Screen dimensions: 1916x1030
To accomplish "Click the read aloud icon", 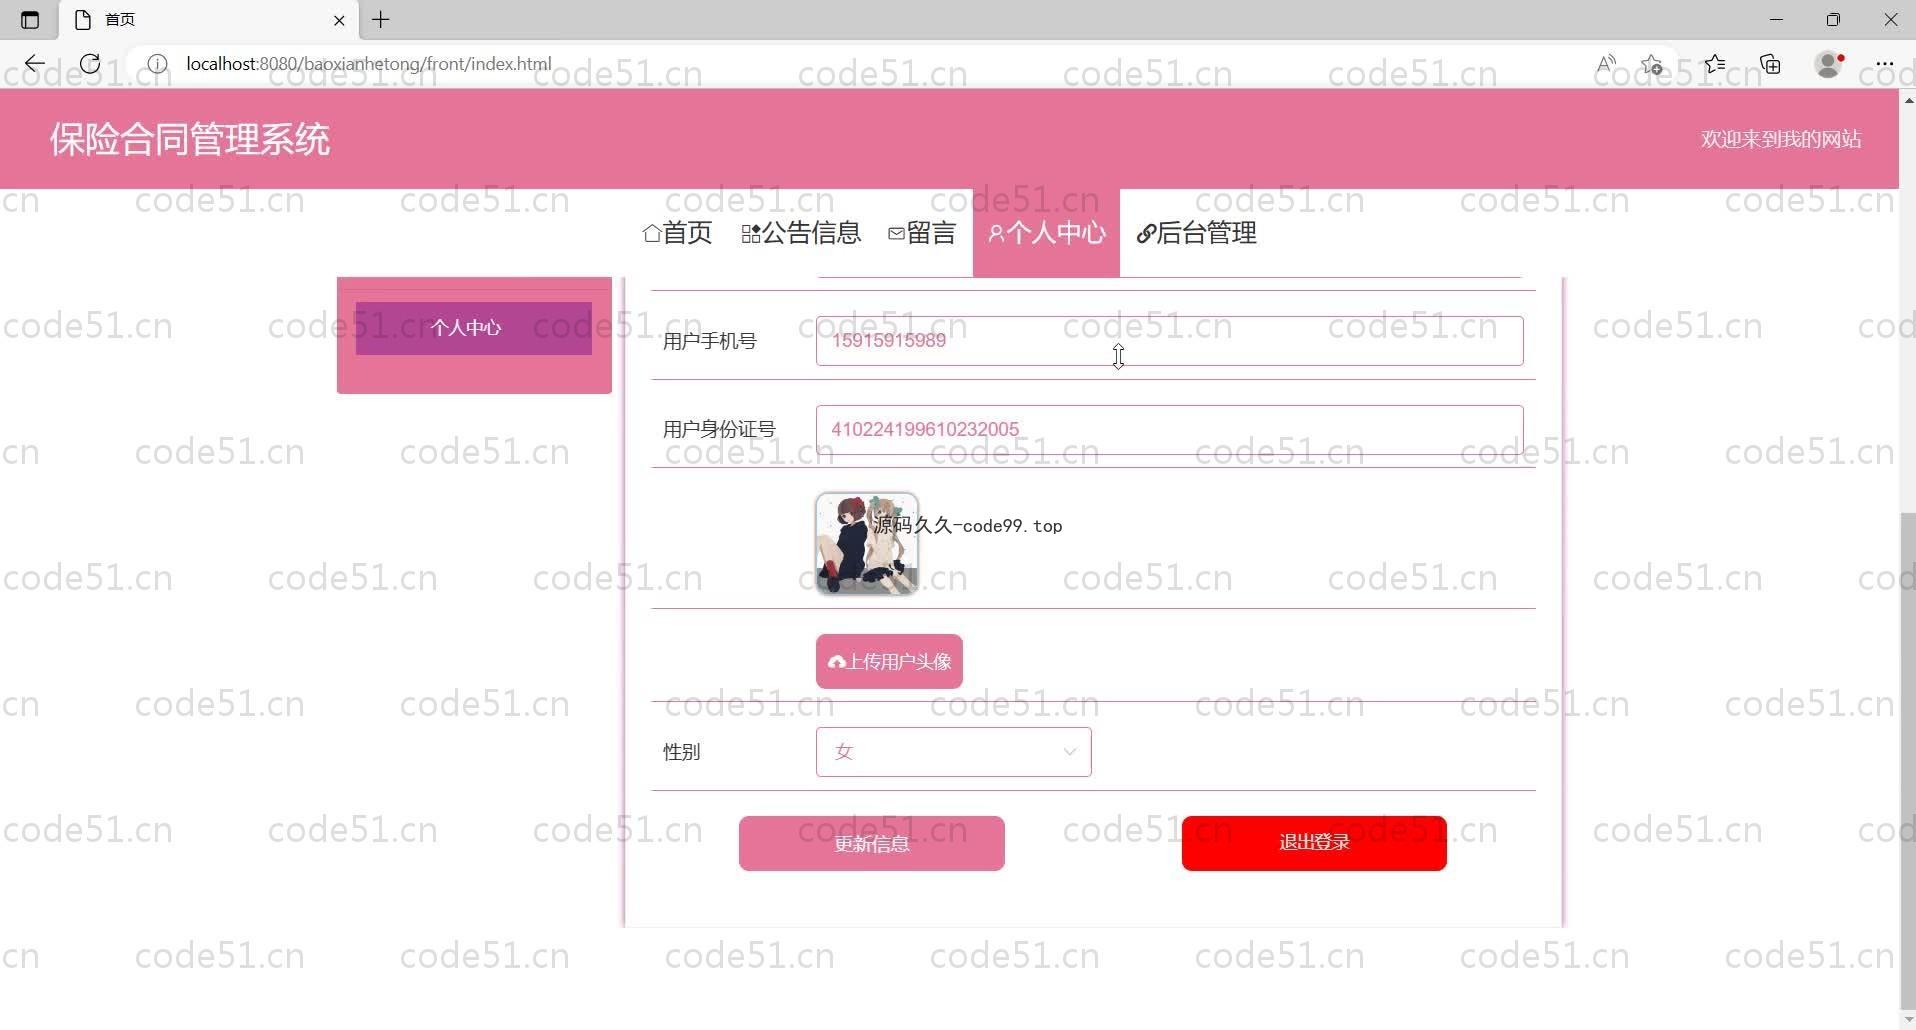I will 1606,64.
